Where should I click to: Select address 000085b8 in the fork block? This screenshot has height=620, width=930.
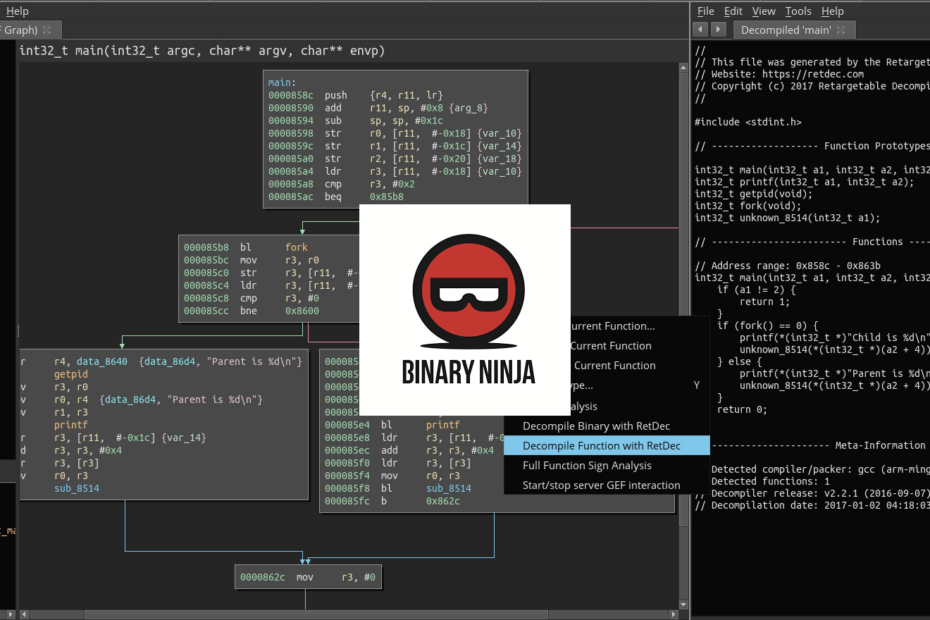coord(206,247)
